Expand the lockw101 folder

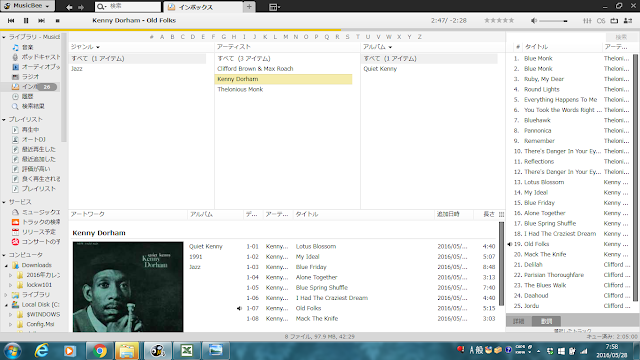(x=11, y=285)
